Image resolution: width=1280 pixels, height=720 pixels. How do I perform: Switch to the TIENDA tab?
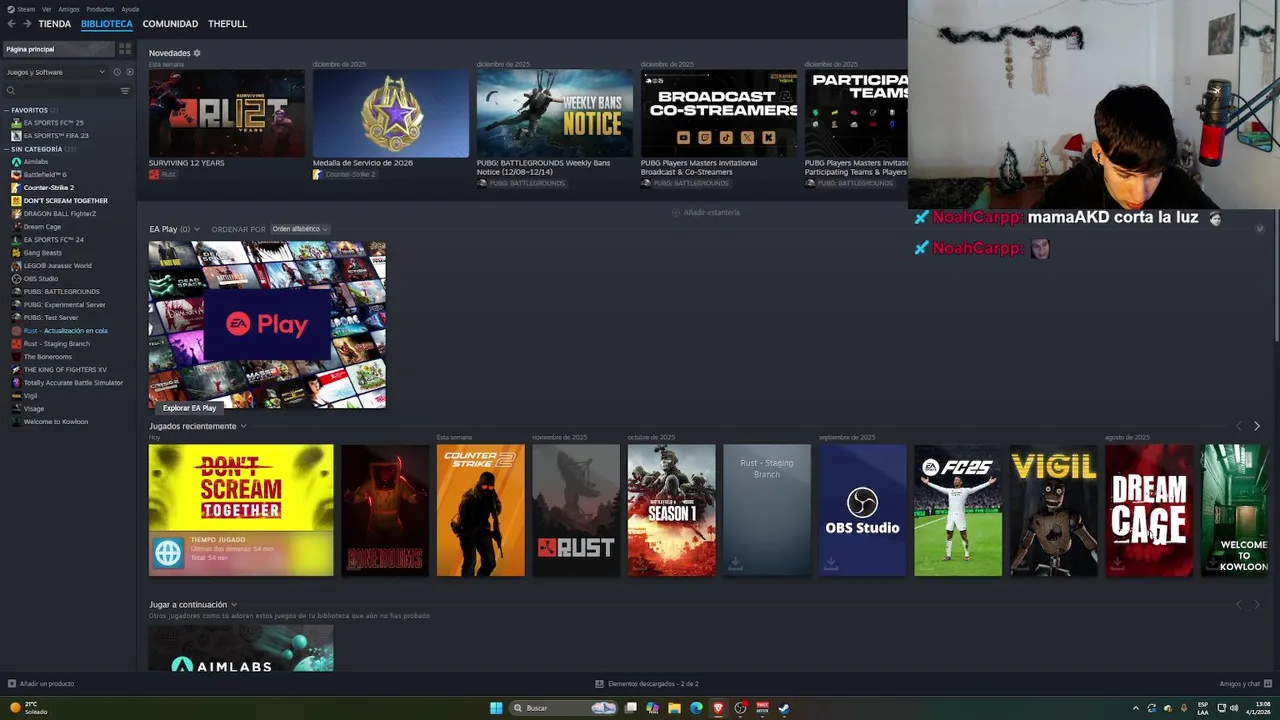pyautogui.click(x=54, y=24)
